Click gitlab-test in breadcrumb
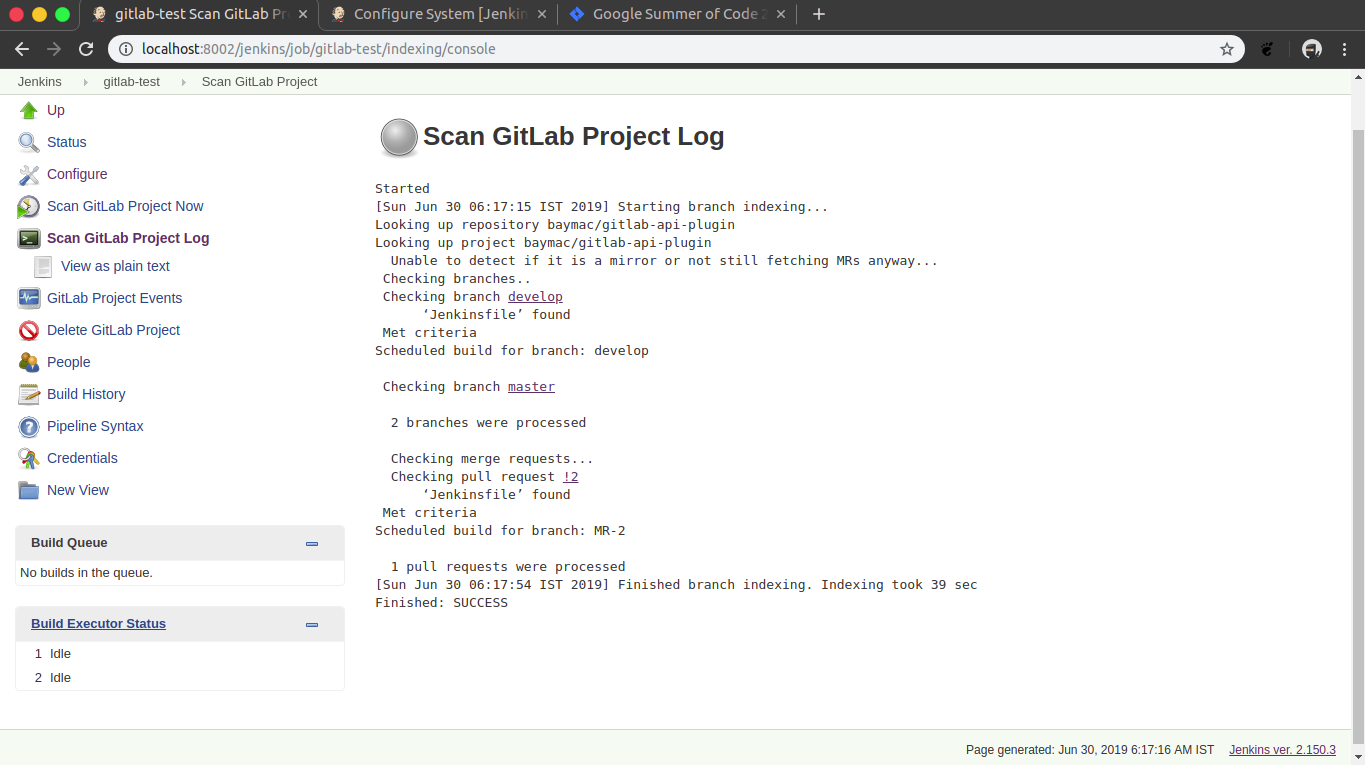 point(131,82)
